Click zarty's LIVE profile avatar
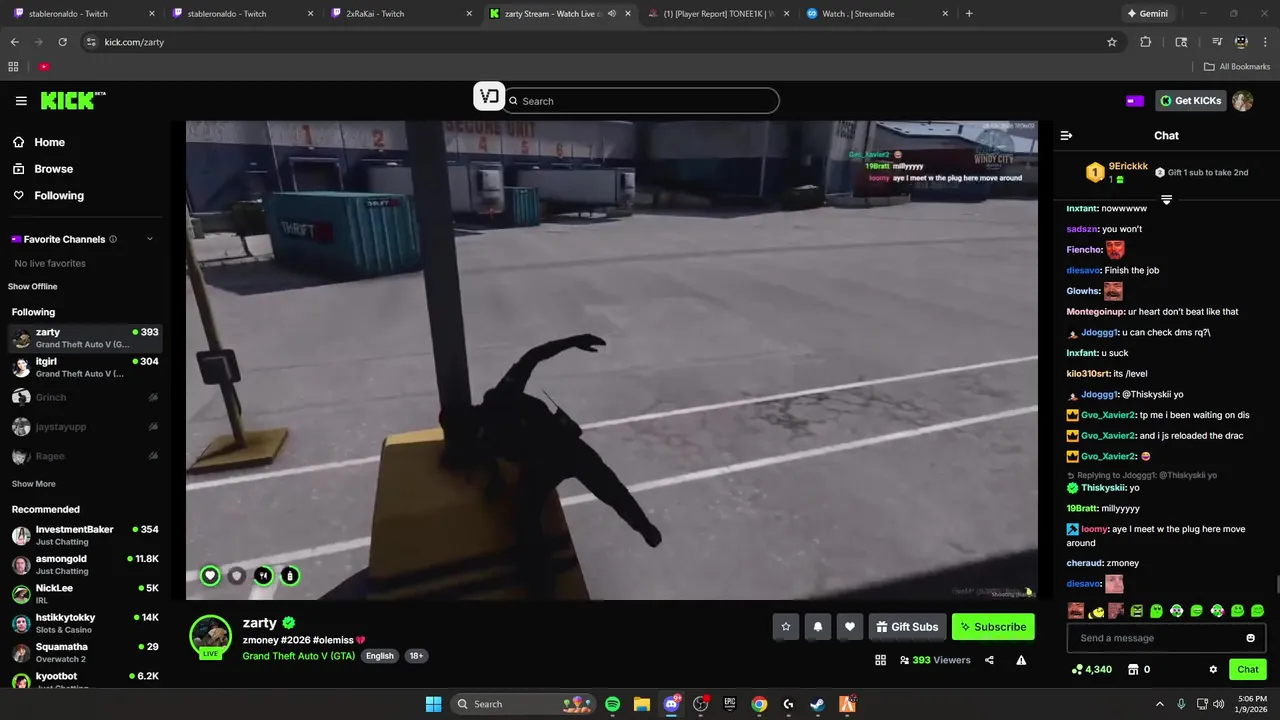1280x720 pixels. pyautogui.click(x=211, y=636)
